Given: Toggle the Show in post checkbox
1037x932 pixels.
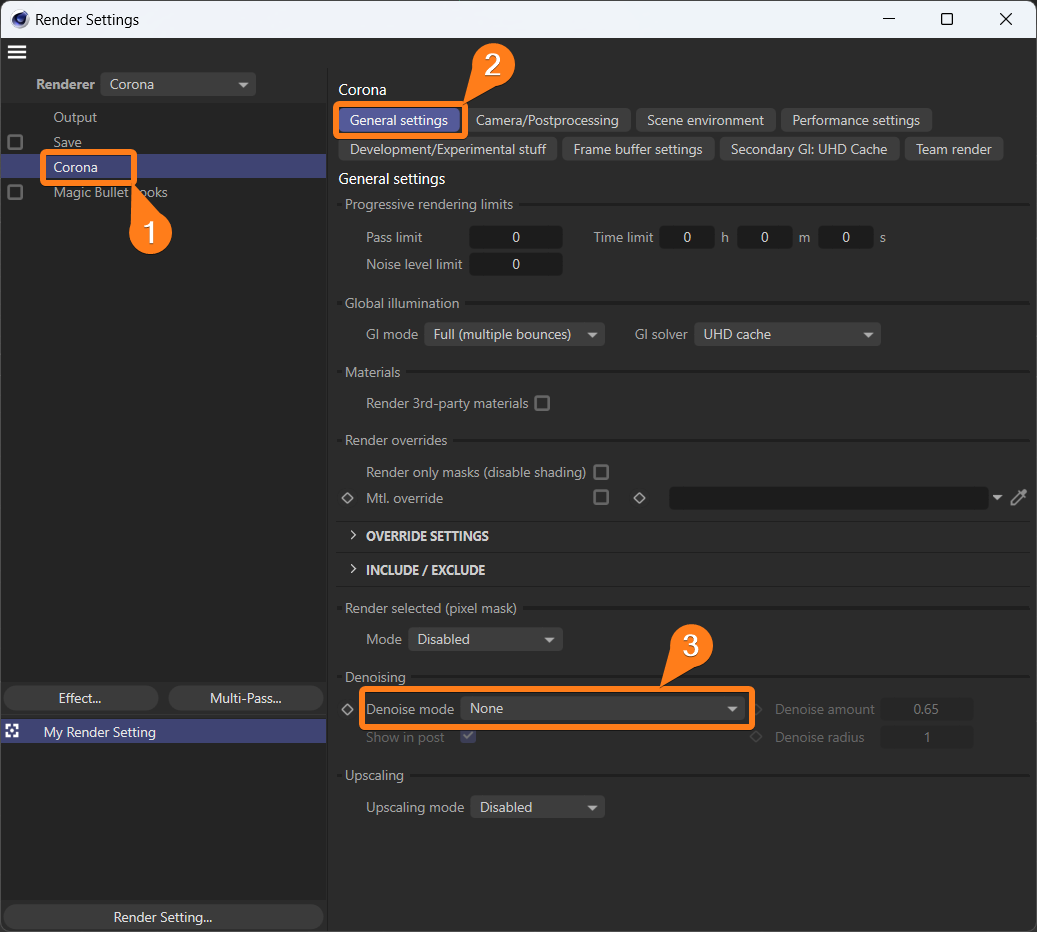Looking at the screenshot, I should [468, 736].
